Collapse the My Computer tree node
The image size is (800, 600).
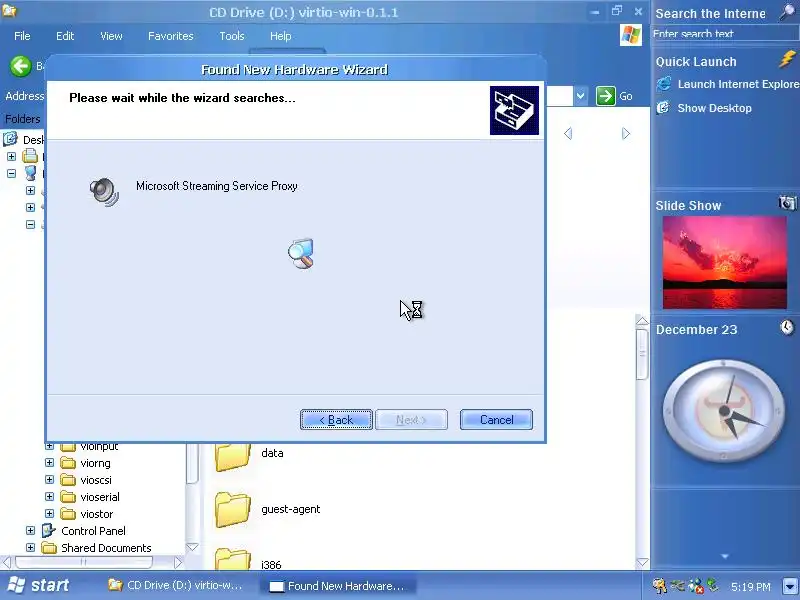(x=11, y=173)
